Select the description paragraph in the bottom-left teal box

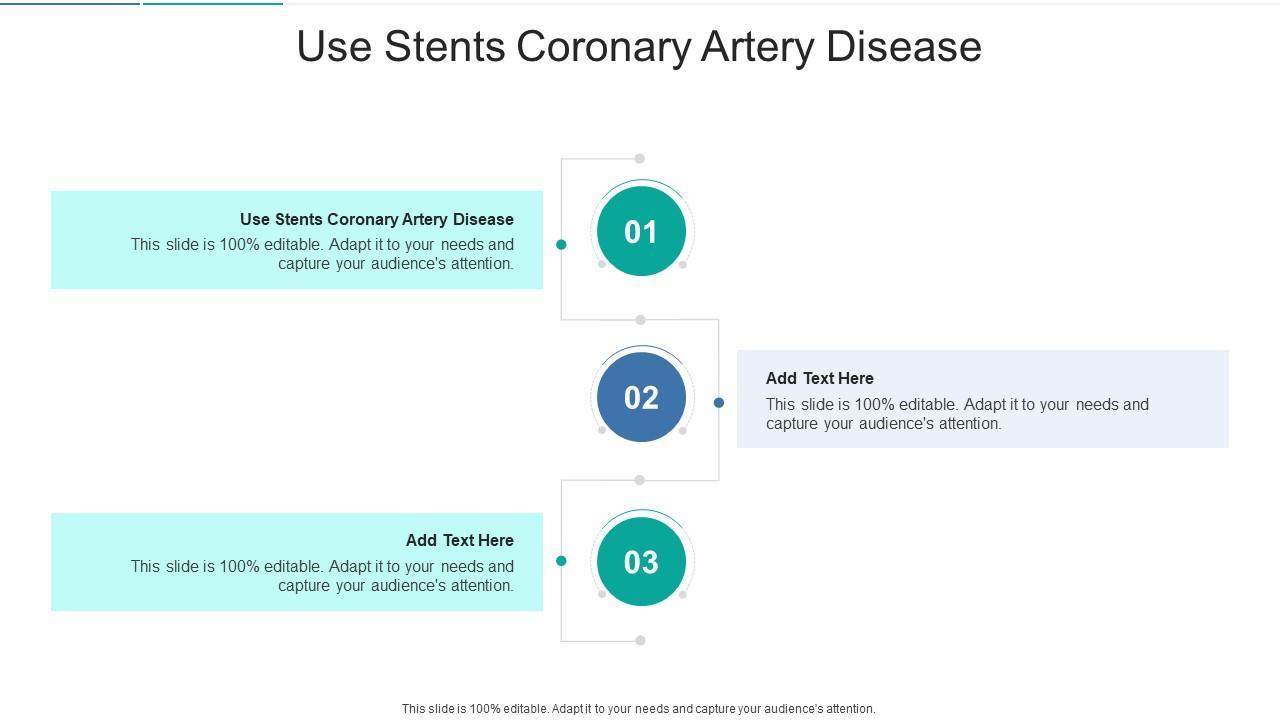pyautogui.click(x=322, y=576)
